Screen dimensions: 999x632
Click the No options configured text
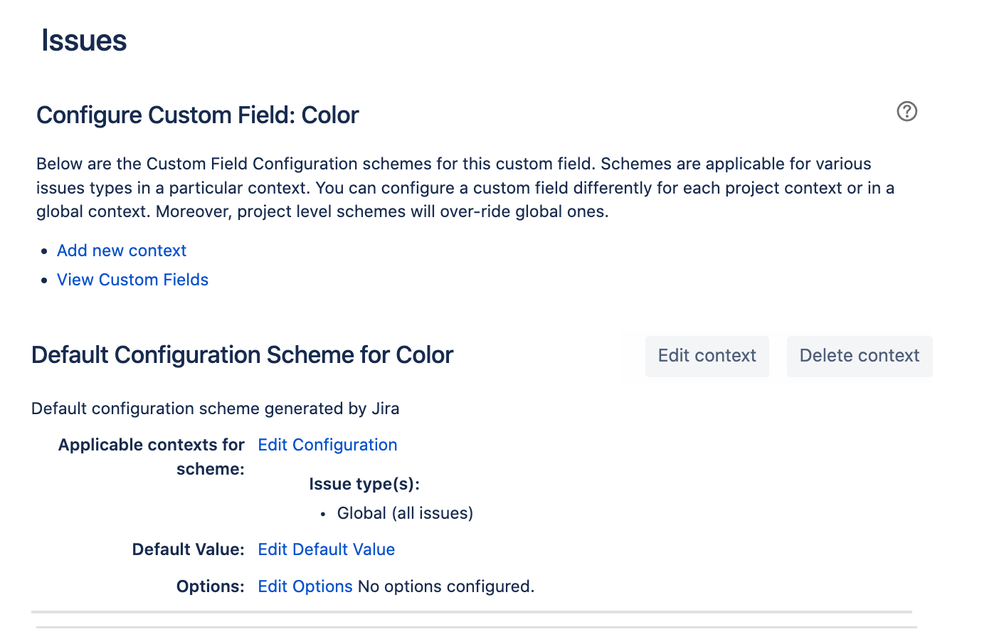446,586
